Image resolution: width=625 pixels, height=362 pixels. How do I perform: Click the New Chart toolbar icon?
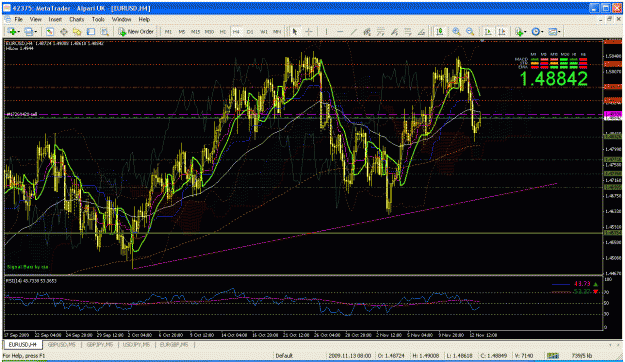11,31
